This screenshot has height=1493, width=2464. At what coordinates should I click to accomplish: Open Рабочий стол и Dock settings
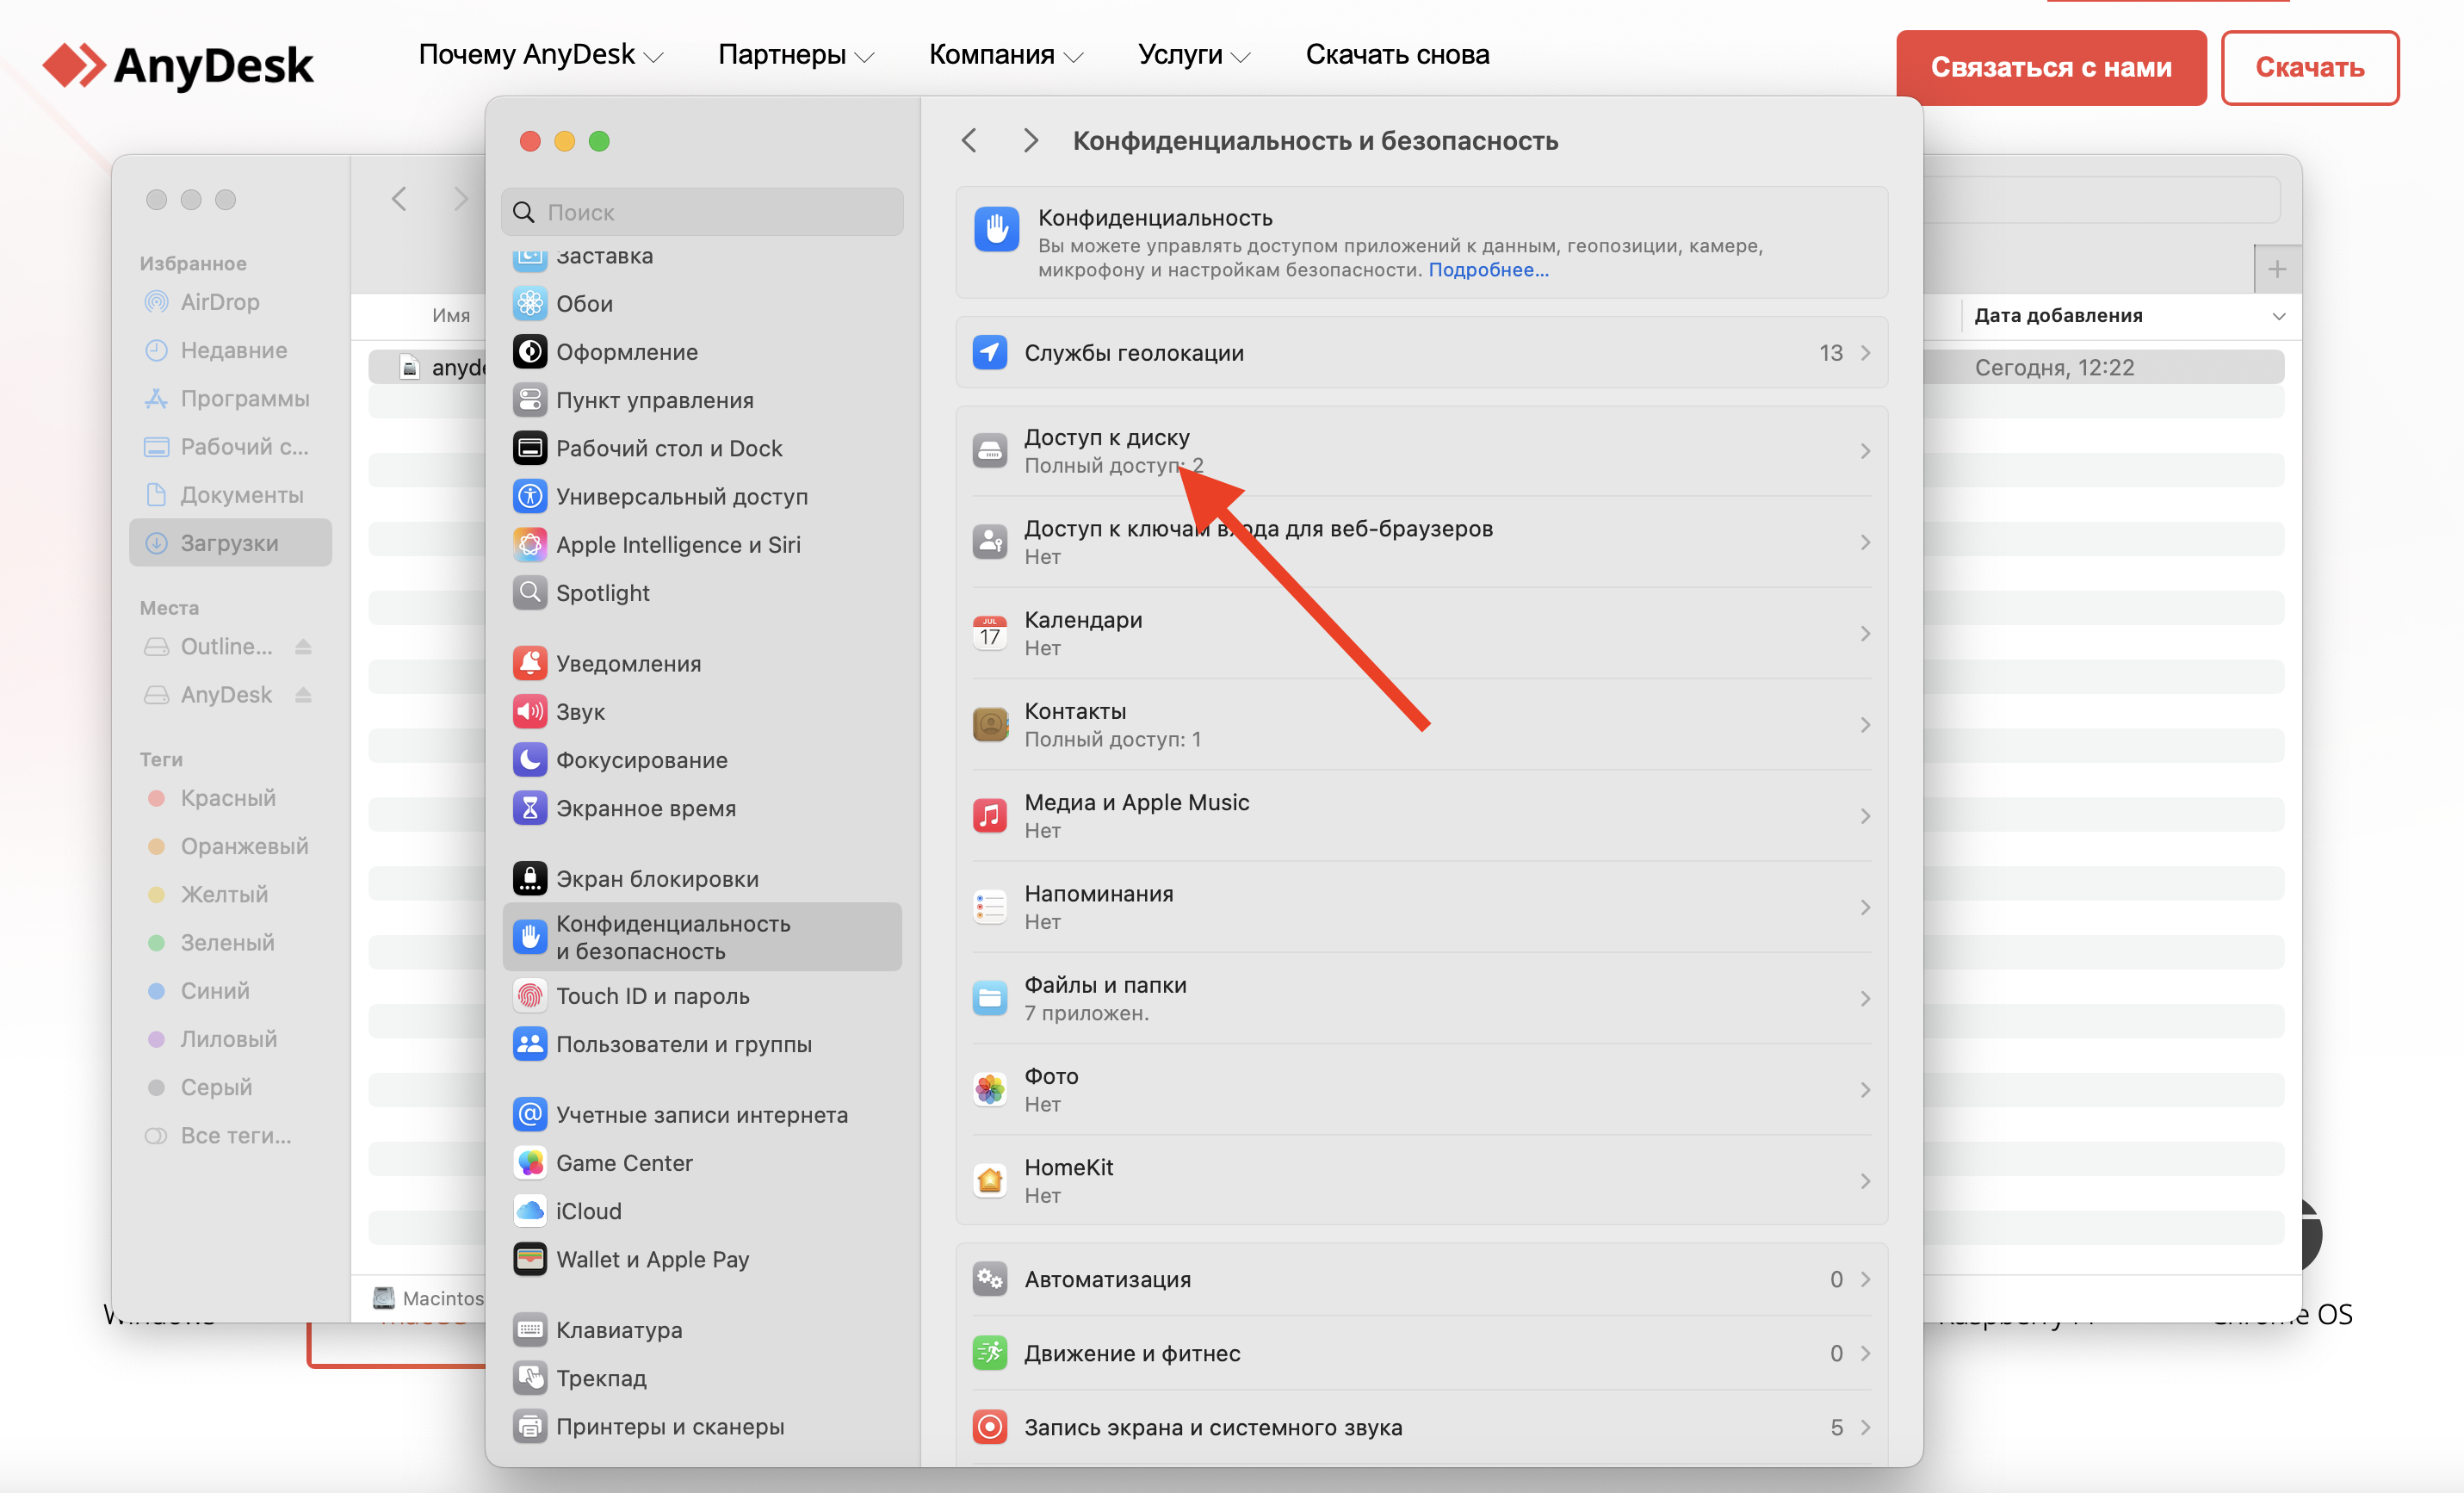pos(703,448)
